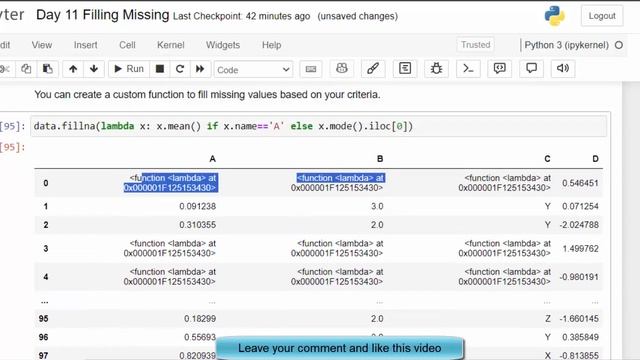Click the Leave your comment banner
This screenshot has height=360, width=640.
click(340, 348)
